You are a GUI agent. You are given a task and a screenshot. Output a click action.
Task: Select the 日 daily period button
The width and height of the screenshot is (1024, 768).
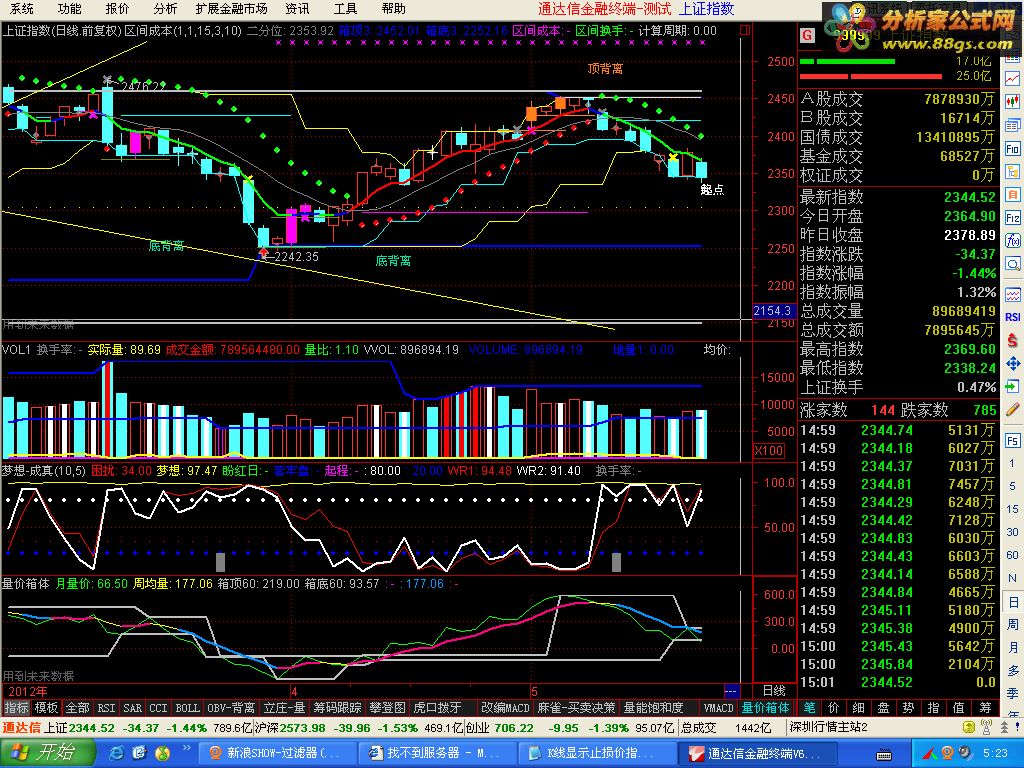pos(1013,601)
